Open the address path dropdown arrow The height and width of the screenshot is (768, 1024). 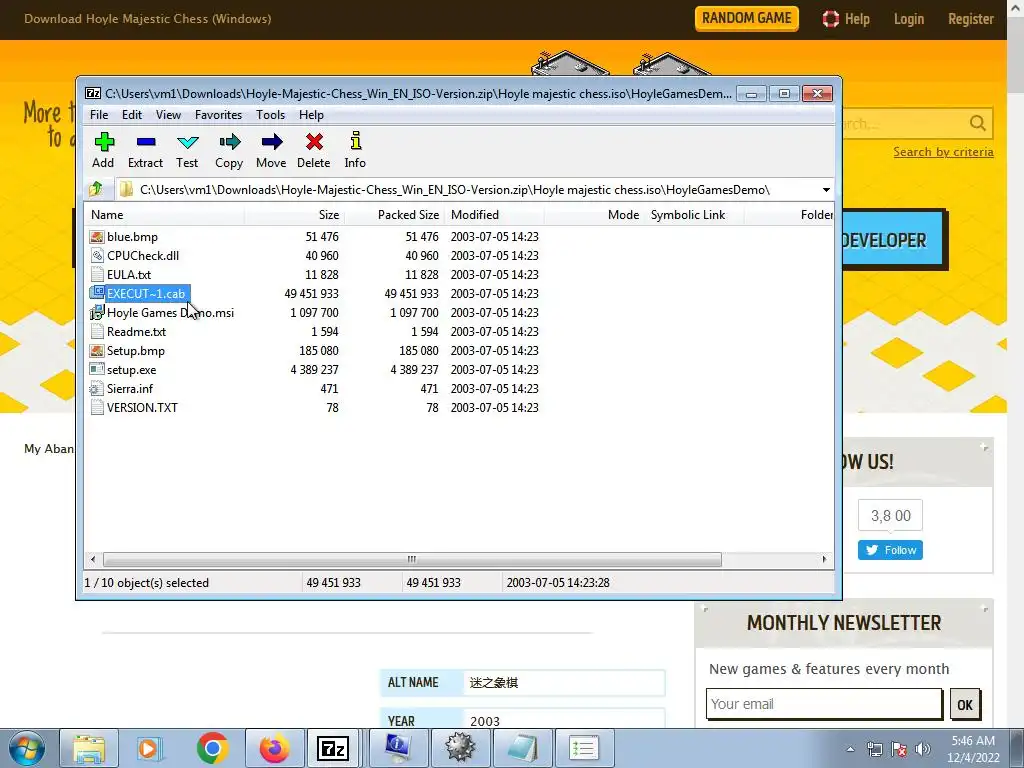pos(826,190)
